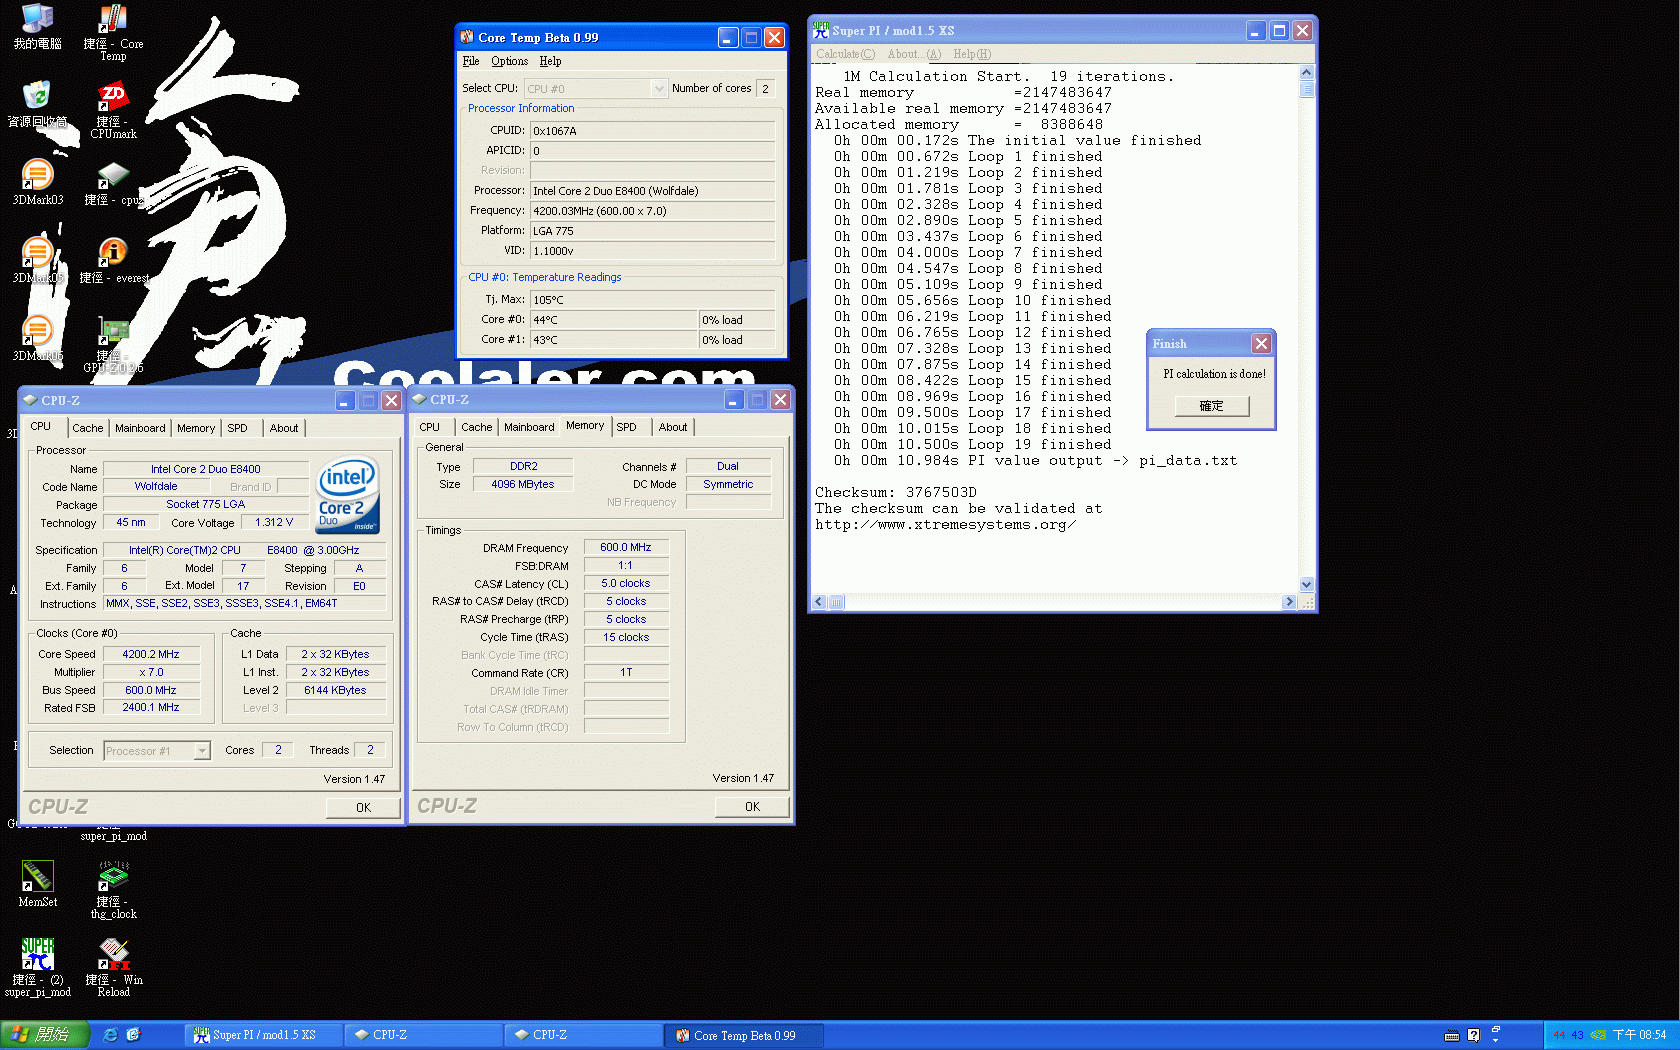Viewport: 1680px width, 1050px height.
Task: Select the 捷徑 - (2) super_pi_mod desktop icon
Action: point(37,967)
